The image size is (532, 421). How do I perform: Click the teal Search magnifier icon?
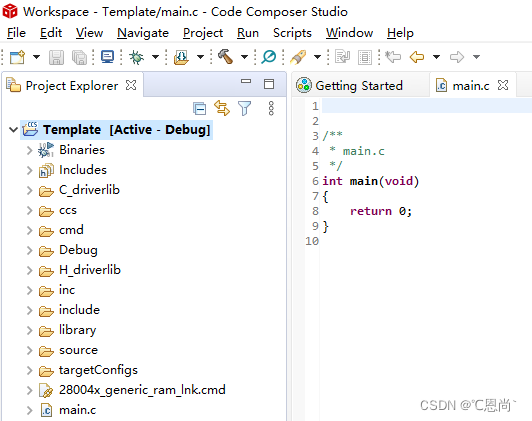click(x=268, y=57)
